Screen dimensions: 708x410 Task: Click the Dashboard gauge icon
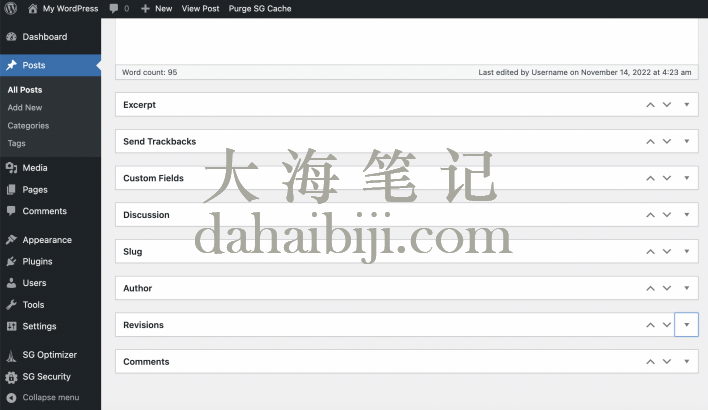11,37
